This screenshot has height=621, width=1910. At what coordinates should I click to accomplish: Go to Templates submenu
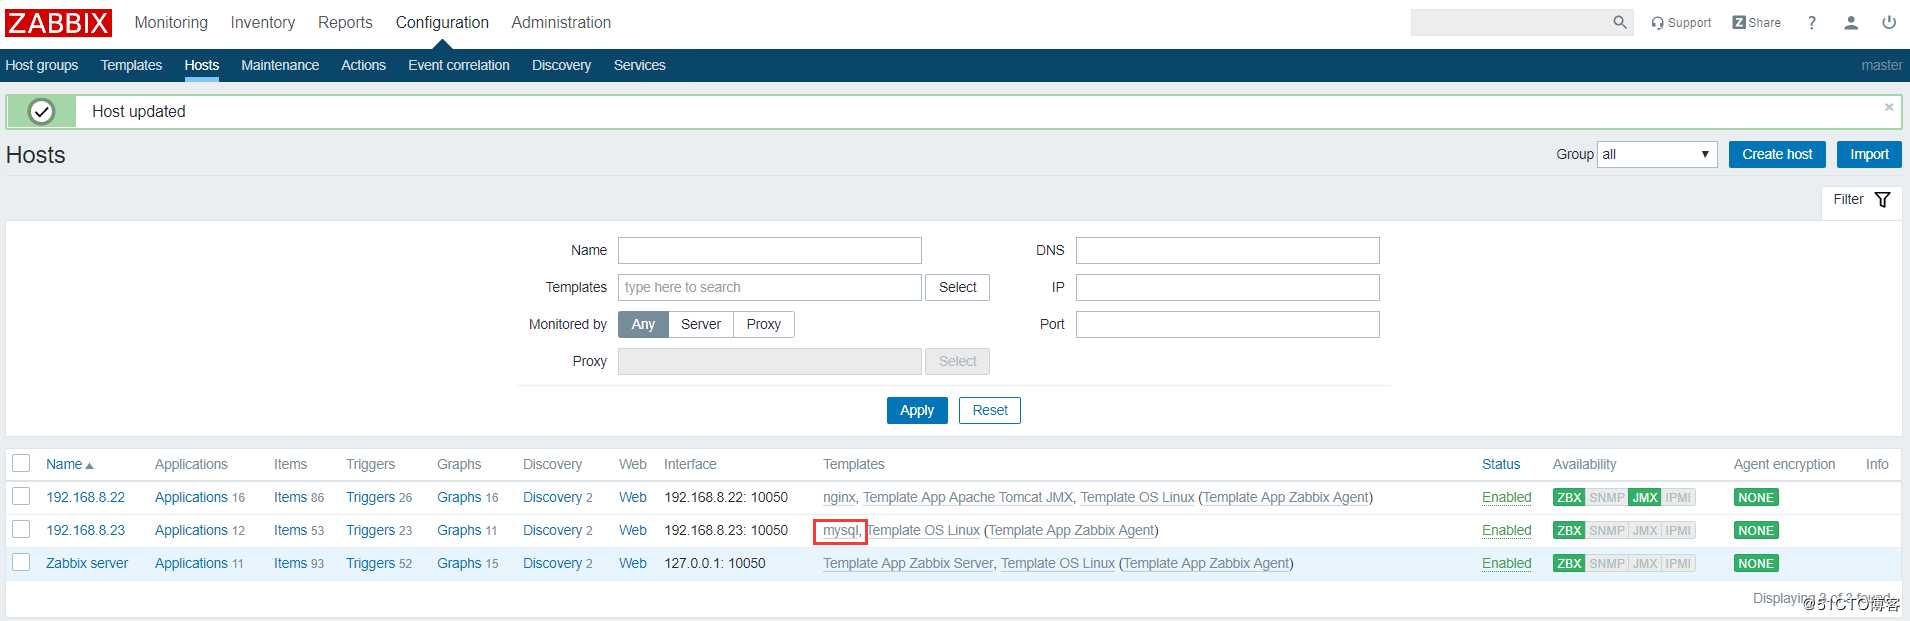pyautogui.click(x=131, y=65)
